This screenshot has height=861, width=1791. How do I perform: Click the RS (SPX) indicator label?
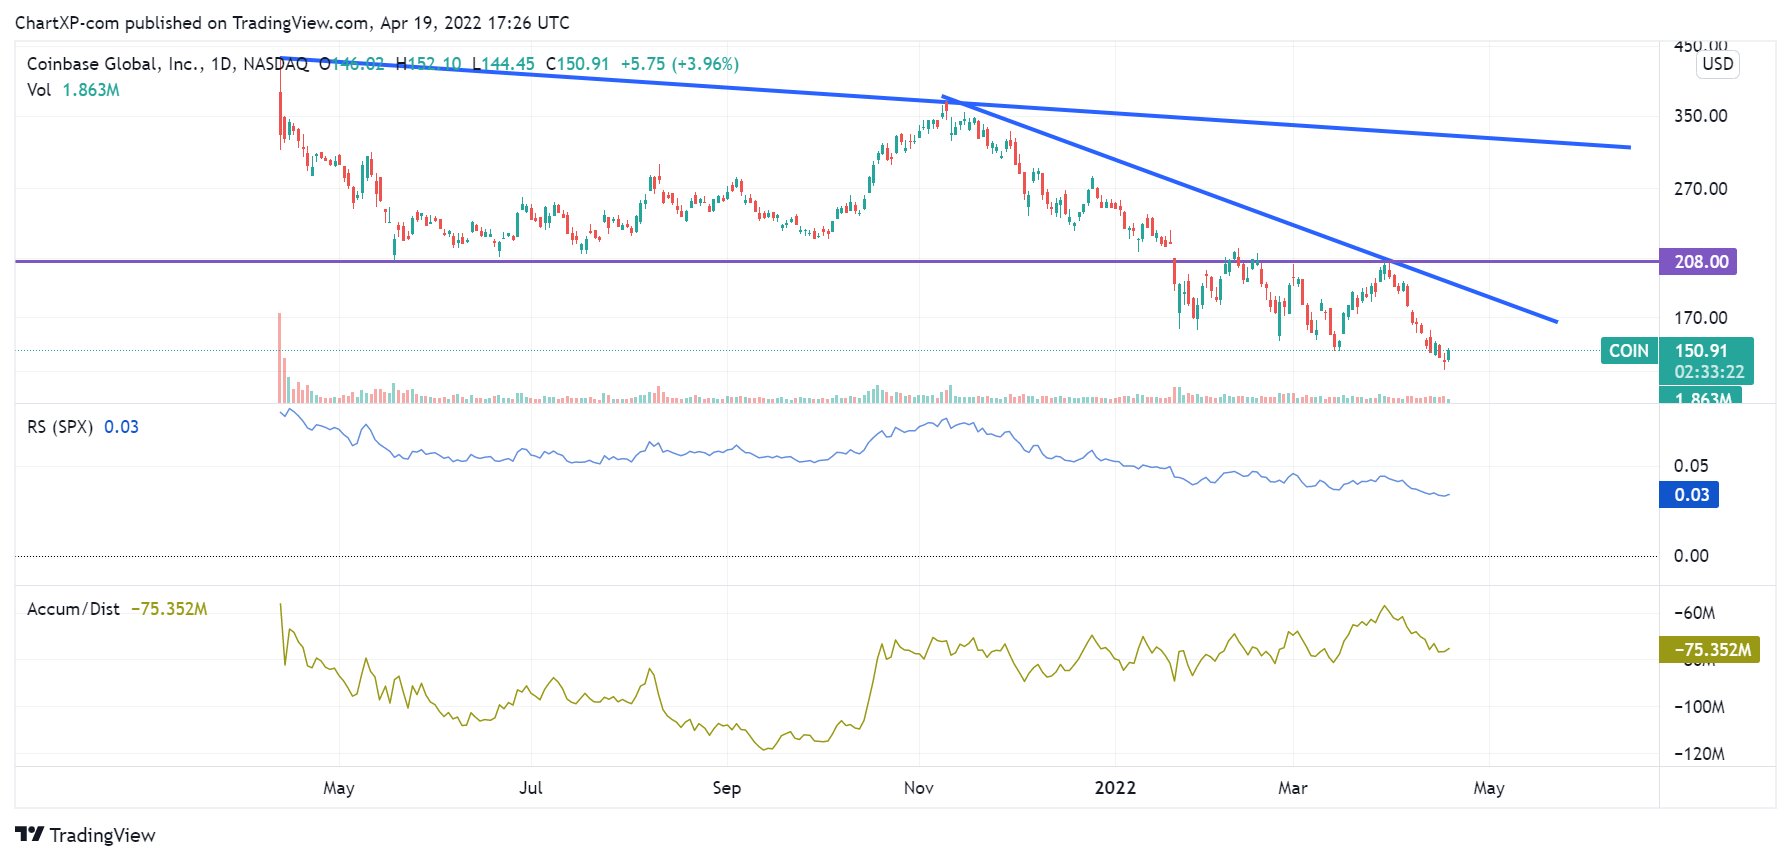point(60,427)
